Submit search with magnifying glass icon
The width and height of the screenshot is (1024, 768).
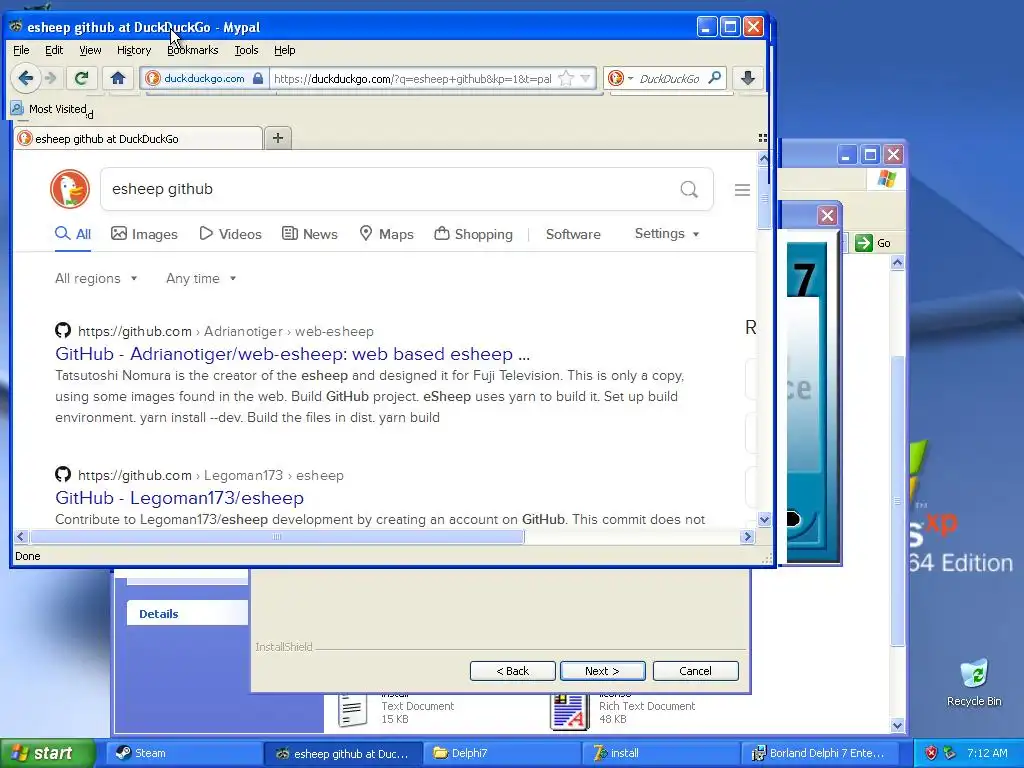[689, 189]
